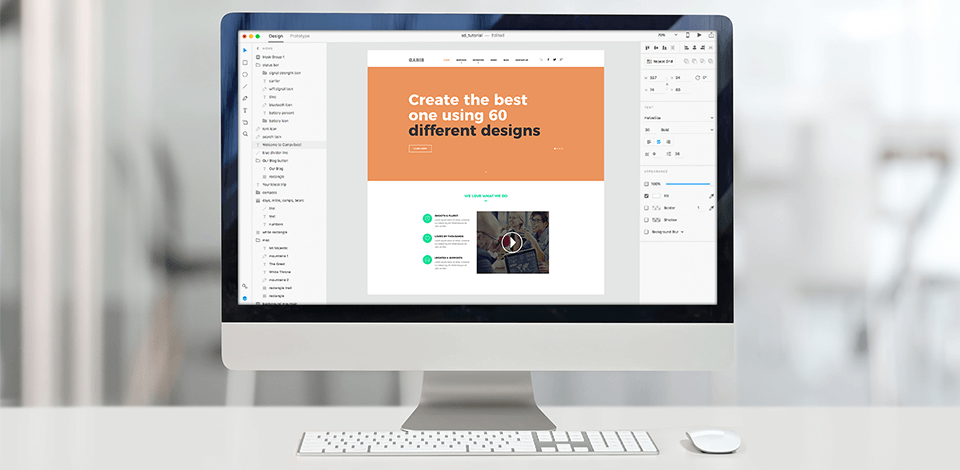Click the play button on video thumbnail
The image size is (960, 470).
(512, 242)
